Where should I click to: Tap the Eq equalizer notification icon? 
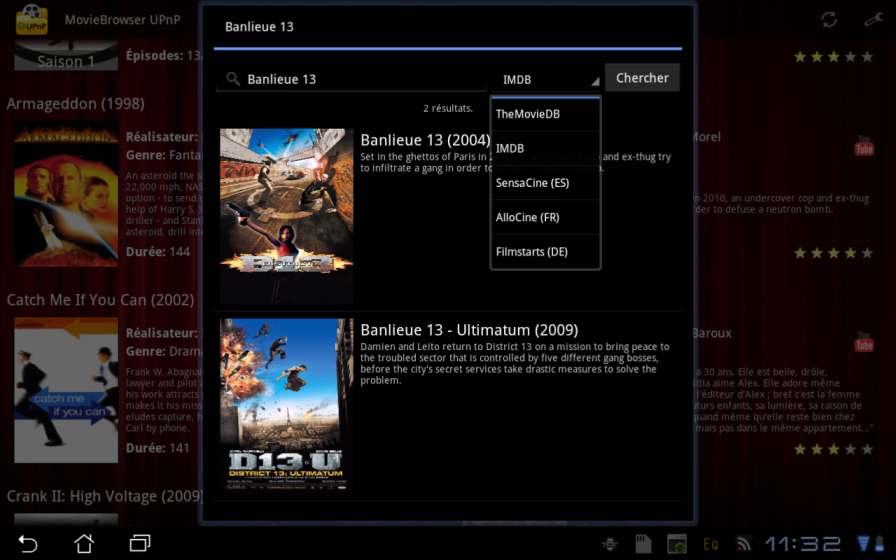(x=710, y=543)
